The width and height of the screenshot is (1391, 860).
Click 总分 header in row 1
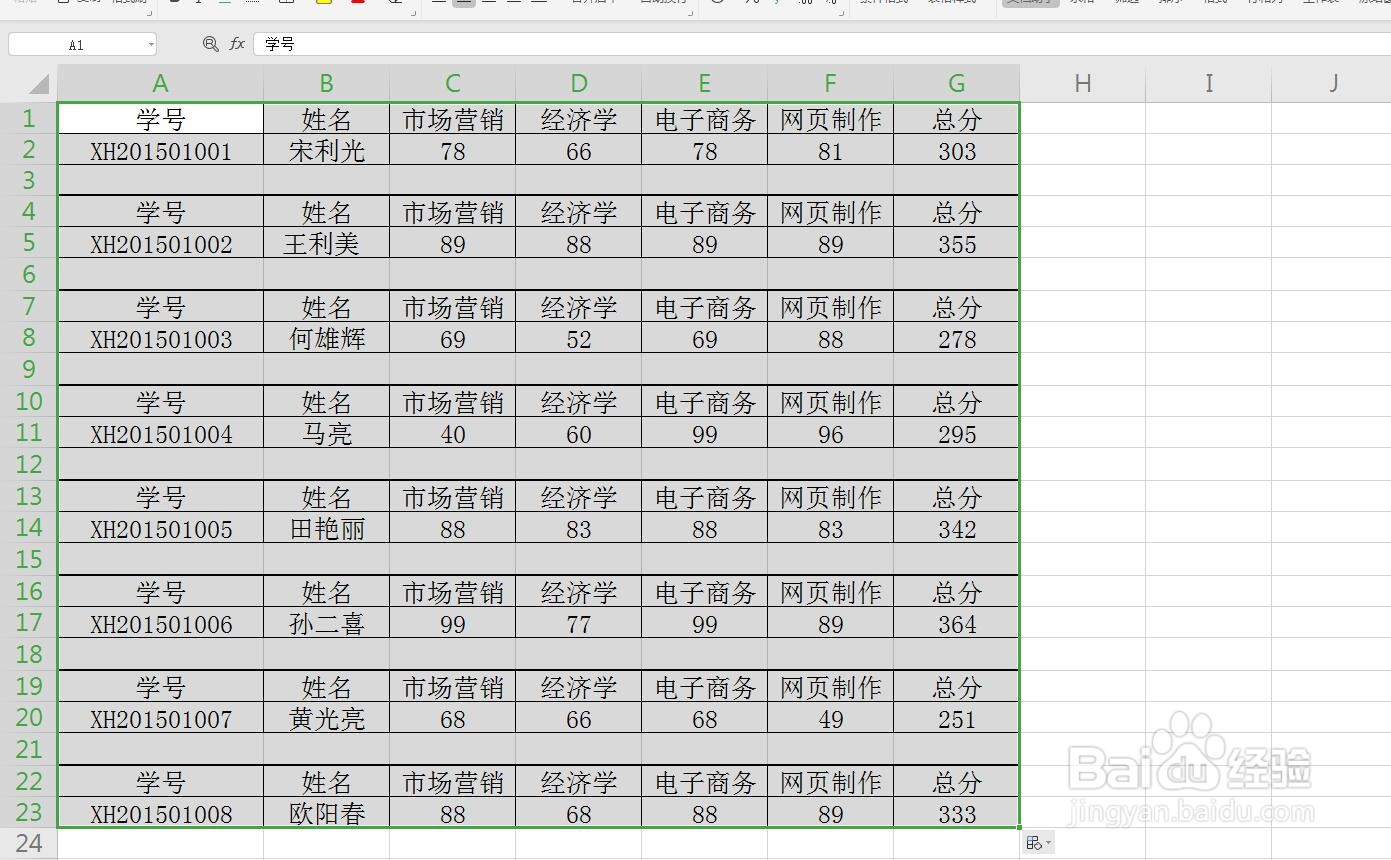(957, 119)
